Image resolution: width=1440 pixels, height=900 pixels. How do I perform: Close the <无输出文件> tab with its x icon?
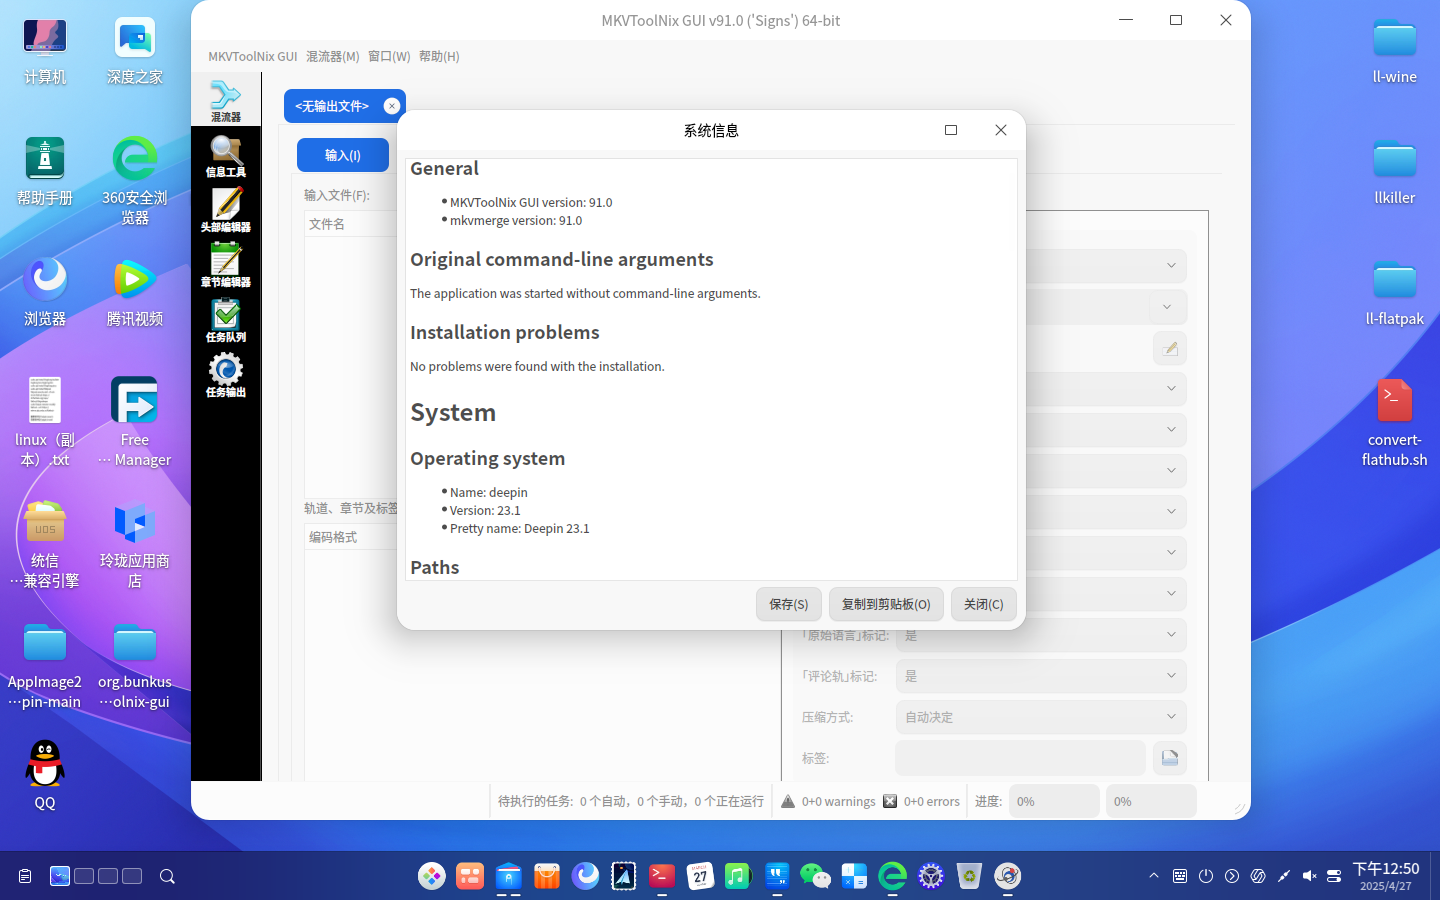(x=392, y=106)
